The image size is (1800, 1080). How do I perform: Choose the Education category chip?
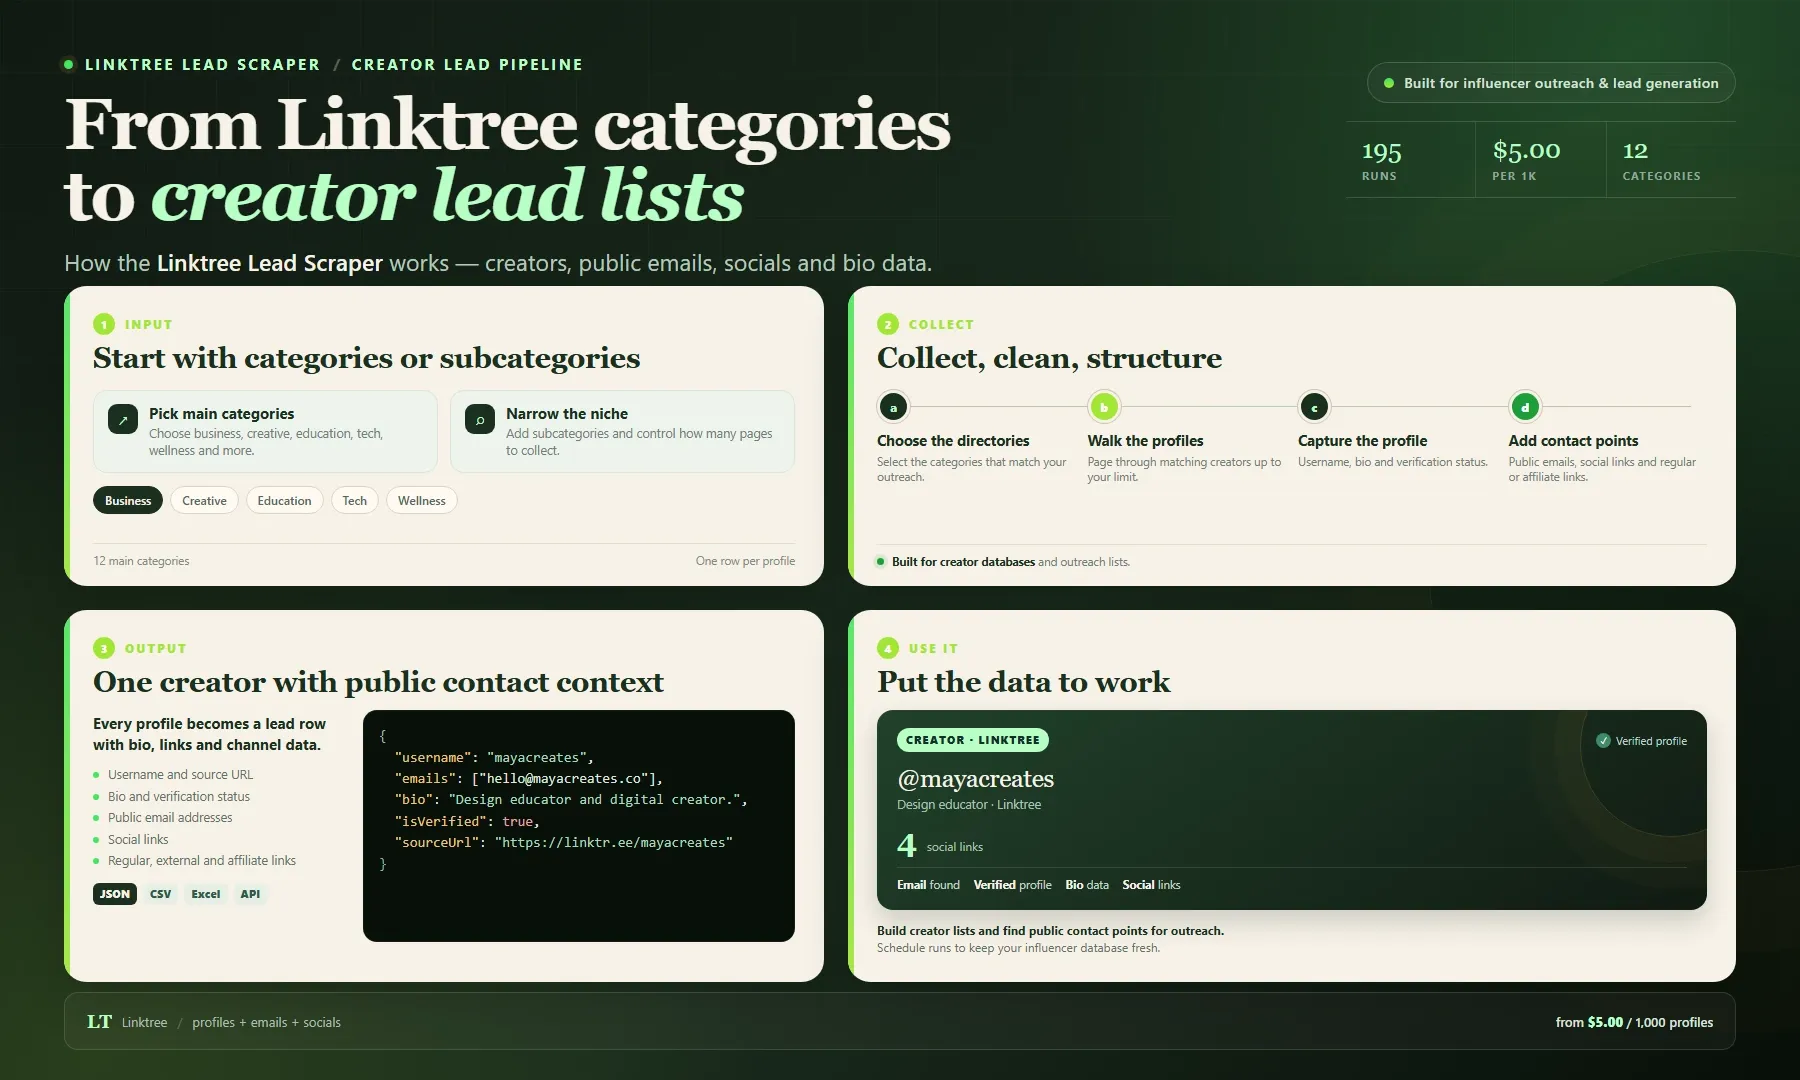point(284,500)
